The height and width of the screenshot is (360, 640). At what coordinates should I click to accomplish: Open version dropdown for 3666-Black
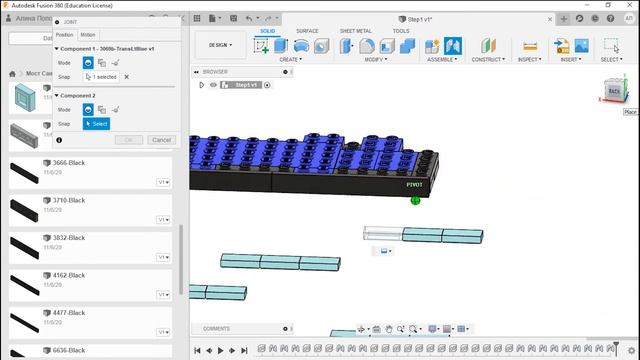coord(163,182)
